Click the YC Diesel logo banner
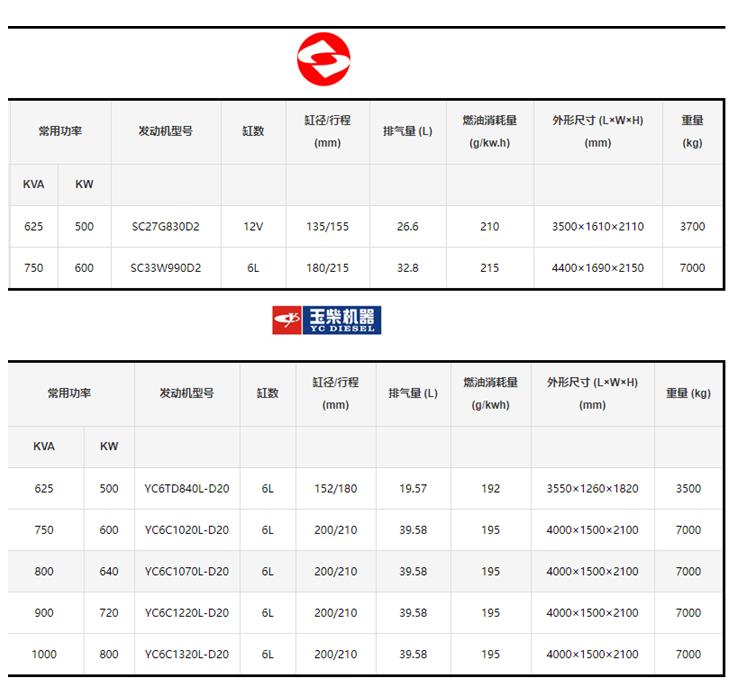This screenshot has height=691, width=745. pos(326,320)
